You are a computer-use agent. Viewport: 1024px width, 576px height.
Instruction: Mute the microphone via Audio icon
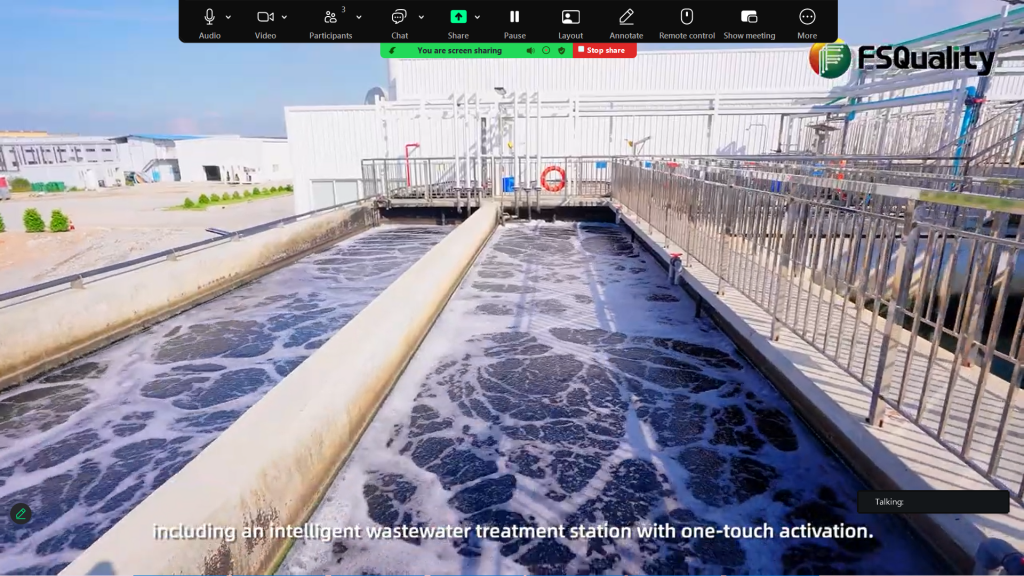[x=209, y=17]
